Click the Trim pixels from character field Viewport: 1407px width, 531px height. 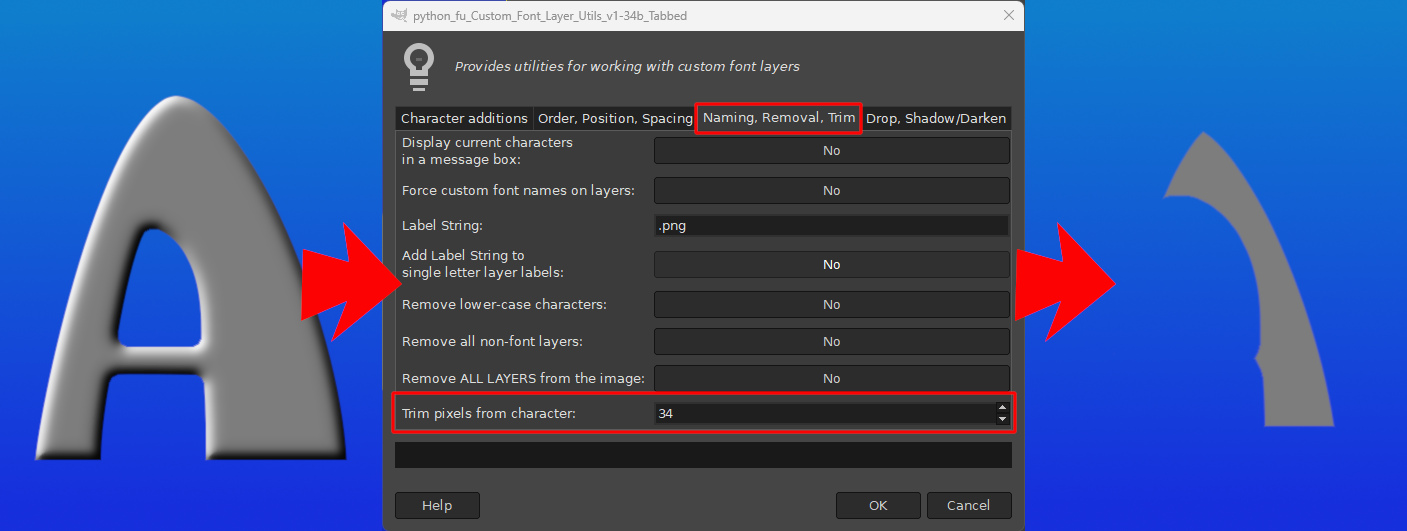click(x=824, y=413)
